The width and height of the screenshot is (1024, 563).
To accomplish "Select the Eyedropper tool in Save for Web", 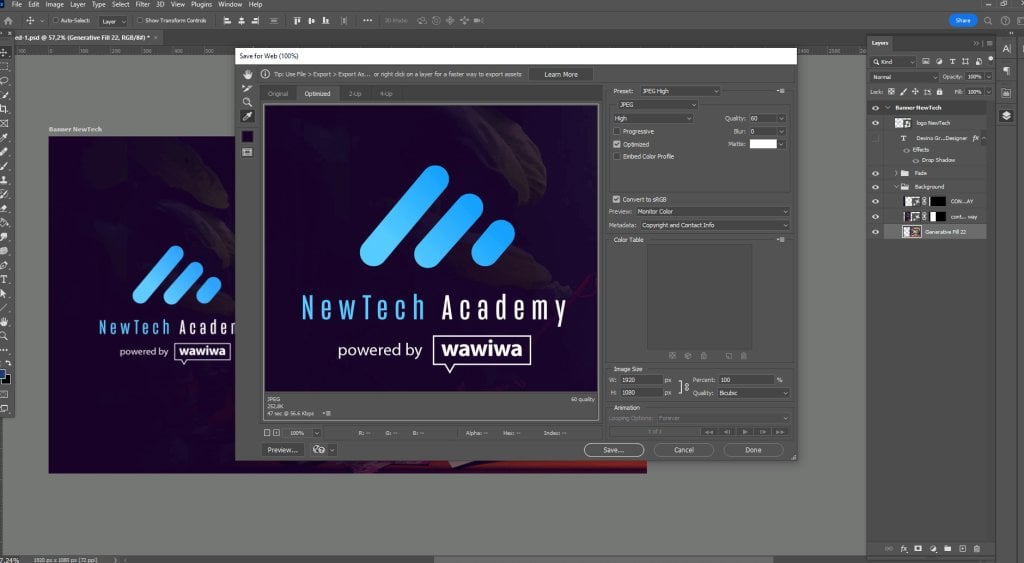I will click(x=248, y=116).
